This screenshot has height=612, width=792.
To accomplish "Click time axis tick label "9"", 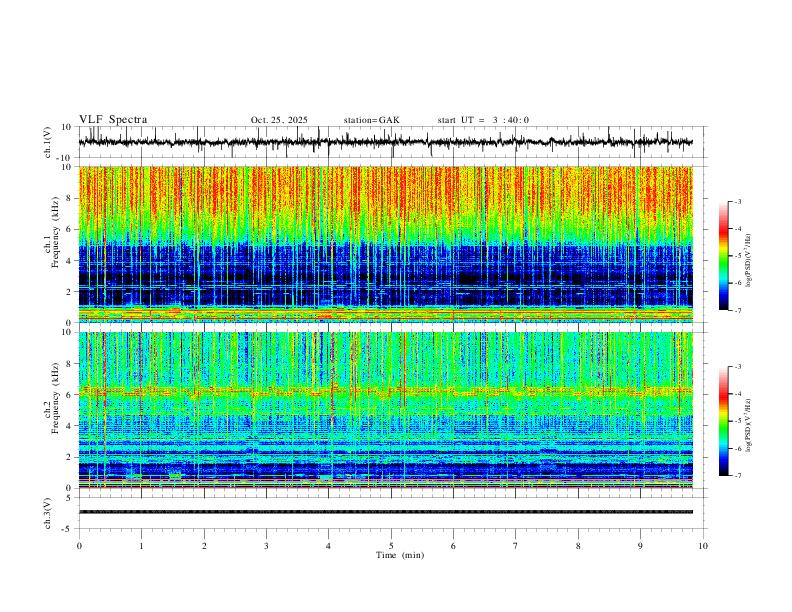I will pyautogui.click(x=640, y=546).
